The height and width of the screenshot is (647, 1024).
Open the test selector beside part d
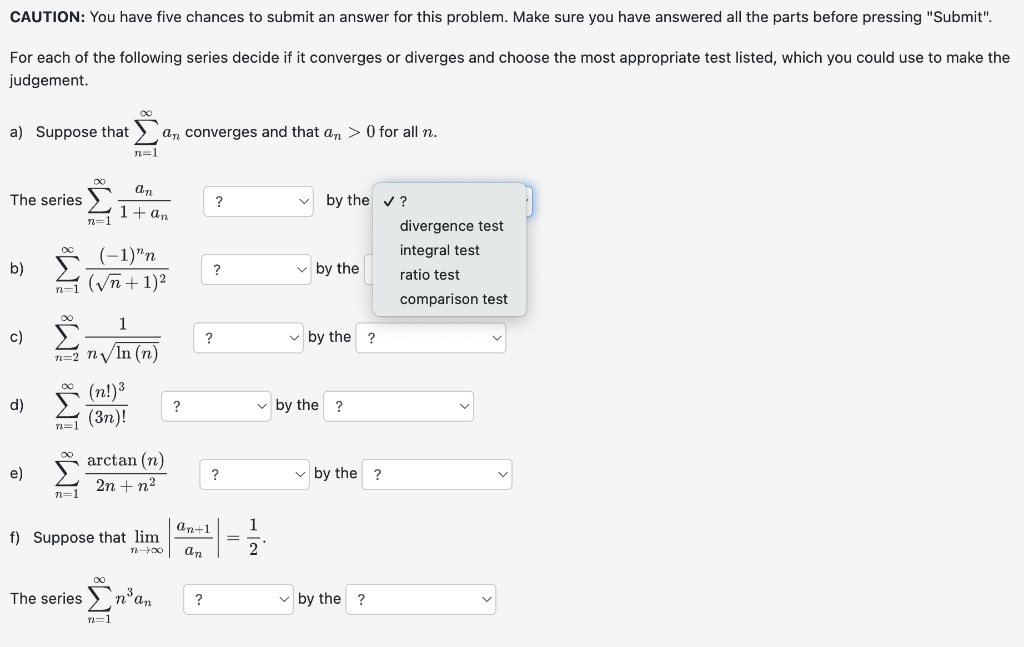398,405
